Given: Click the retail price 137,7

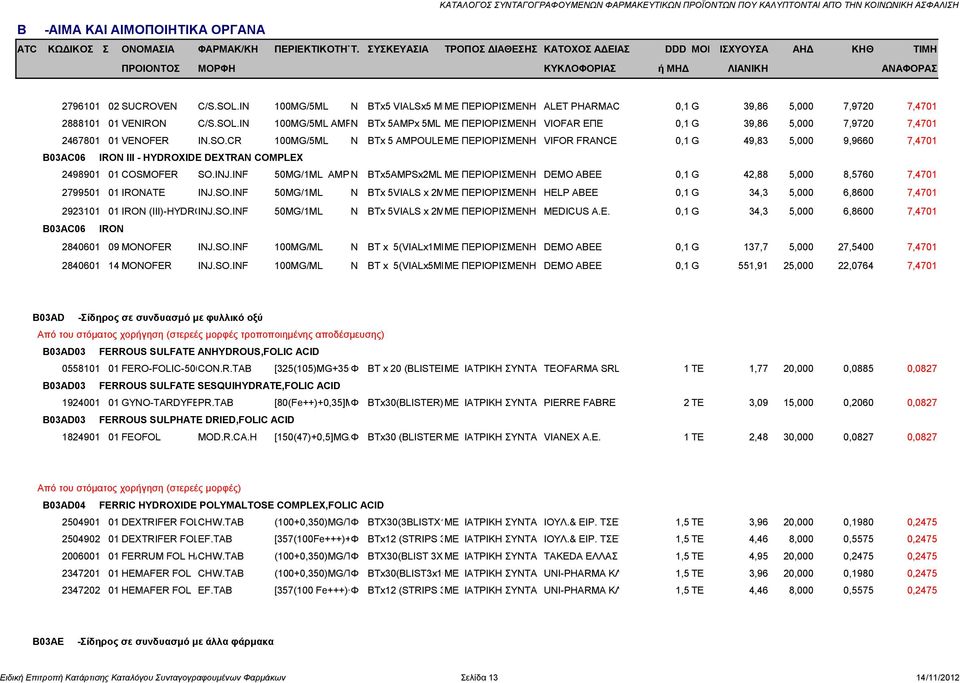Looking at the screenshot, I should pos(756,247).
